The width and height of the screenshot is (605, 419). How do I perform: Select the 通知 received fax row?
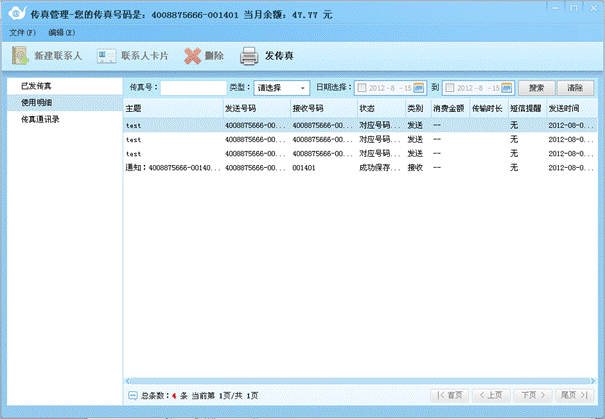170,168
